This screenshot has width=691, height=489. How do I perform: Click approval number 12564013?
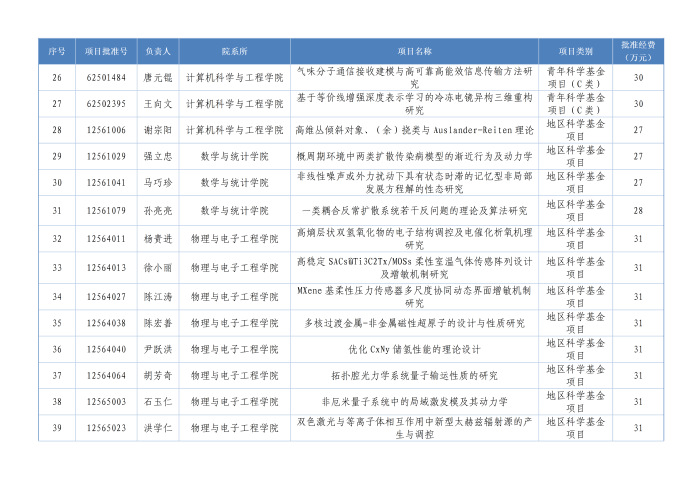106,267
